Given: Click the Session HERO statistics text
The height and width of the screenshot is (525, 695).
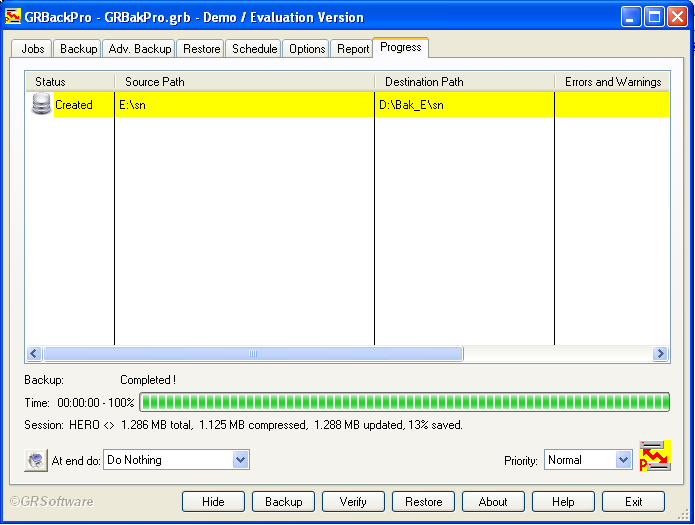Looking at the screenshot, I should point(243,425).
